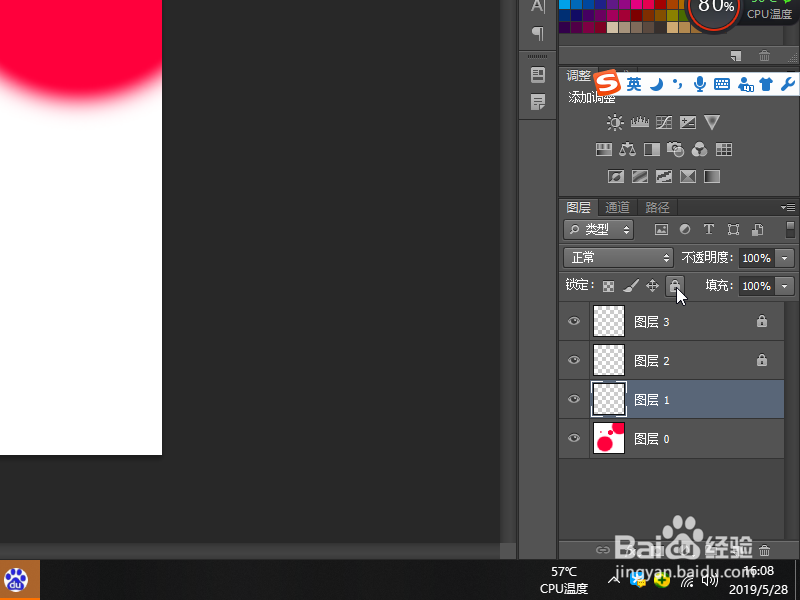Add a Gradient Map adjustment layer

tap(712, 177)
